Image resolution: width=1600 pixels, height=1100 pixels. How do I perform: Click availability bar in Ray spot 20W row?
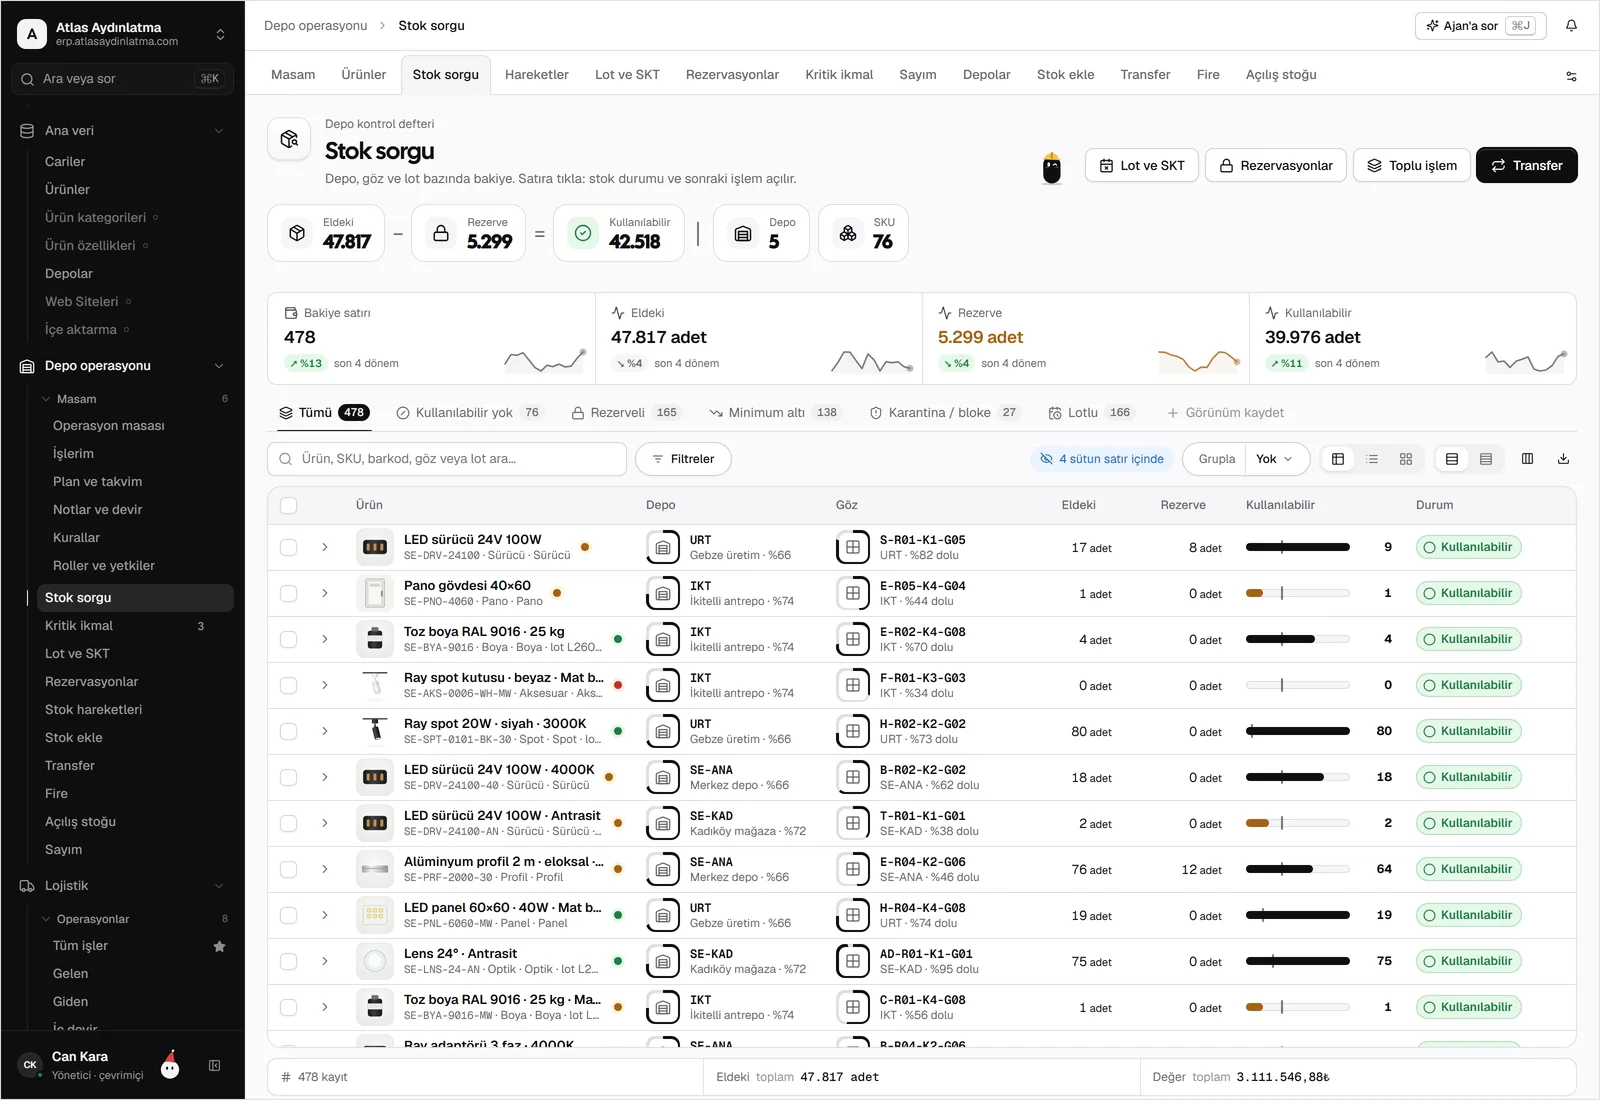pyautogui.click(x=1298, y=731)
